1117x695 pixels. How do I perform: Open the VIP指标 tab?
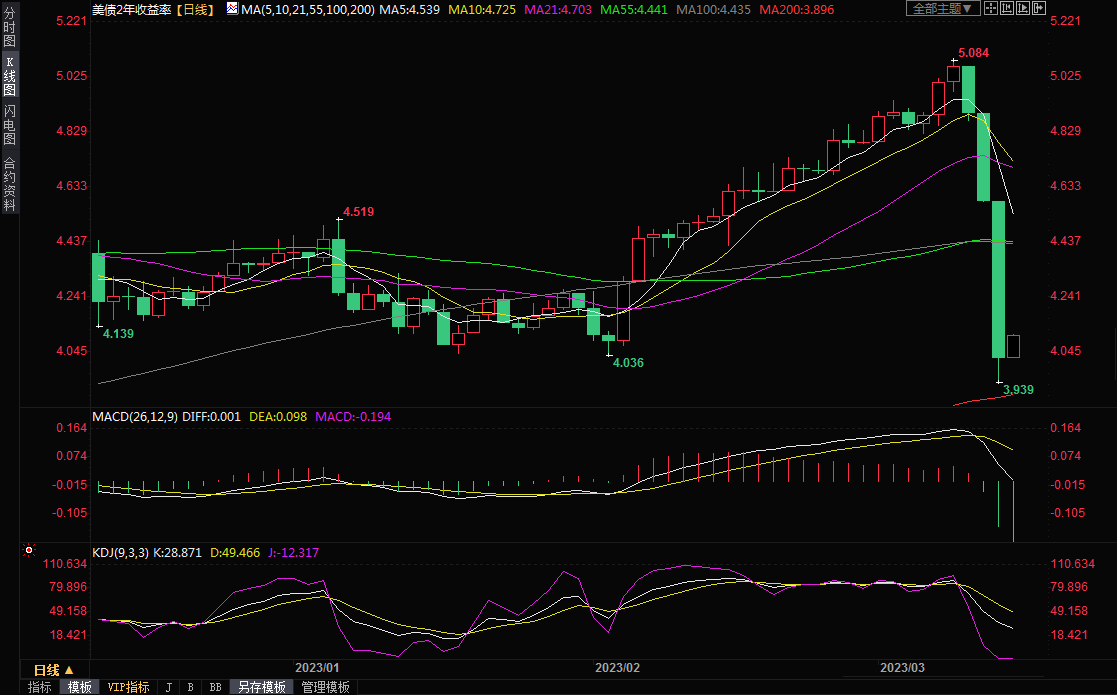coord(128,687)
